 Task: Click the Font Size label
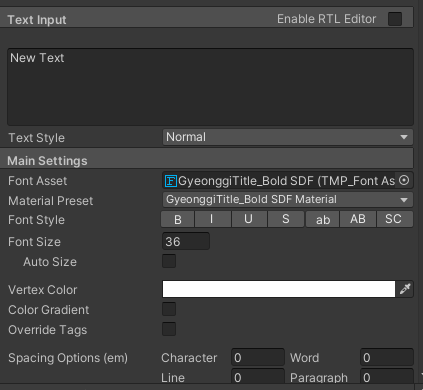[34, 242]
